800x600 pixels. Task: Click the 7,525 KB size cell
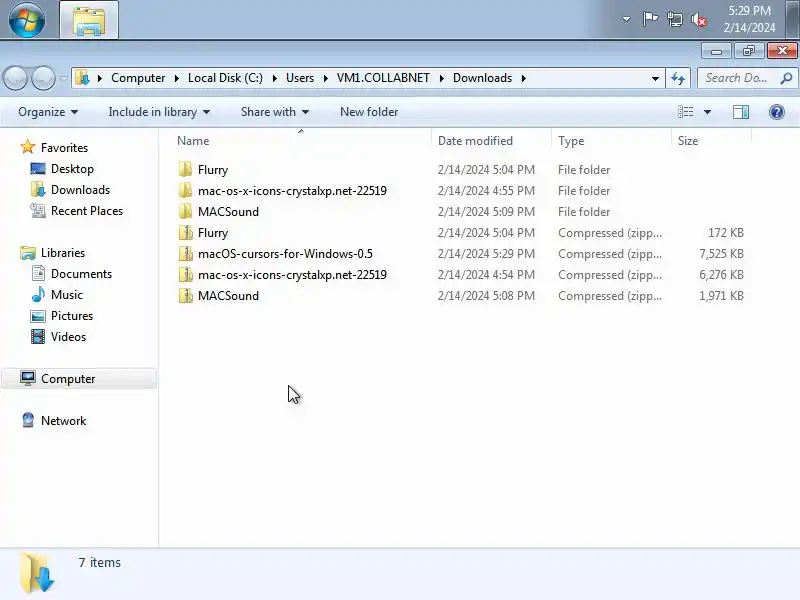pos(721,254)
